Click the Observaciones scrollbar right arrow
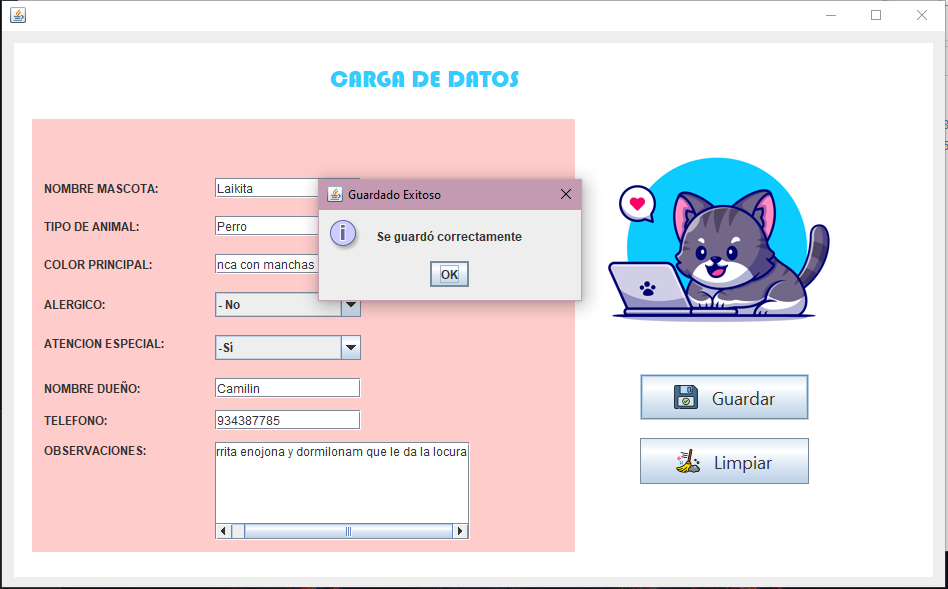 460,531
